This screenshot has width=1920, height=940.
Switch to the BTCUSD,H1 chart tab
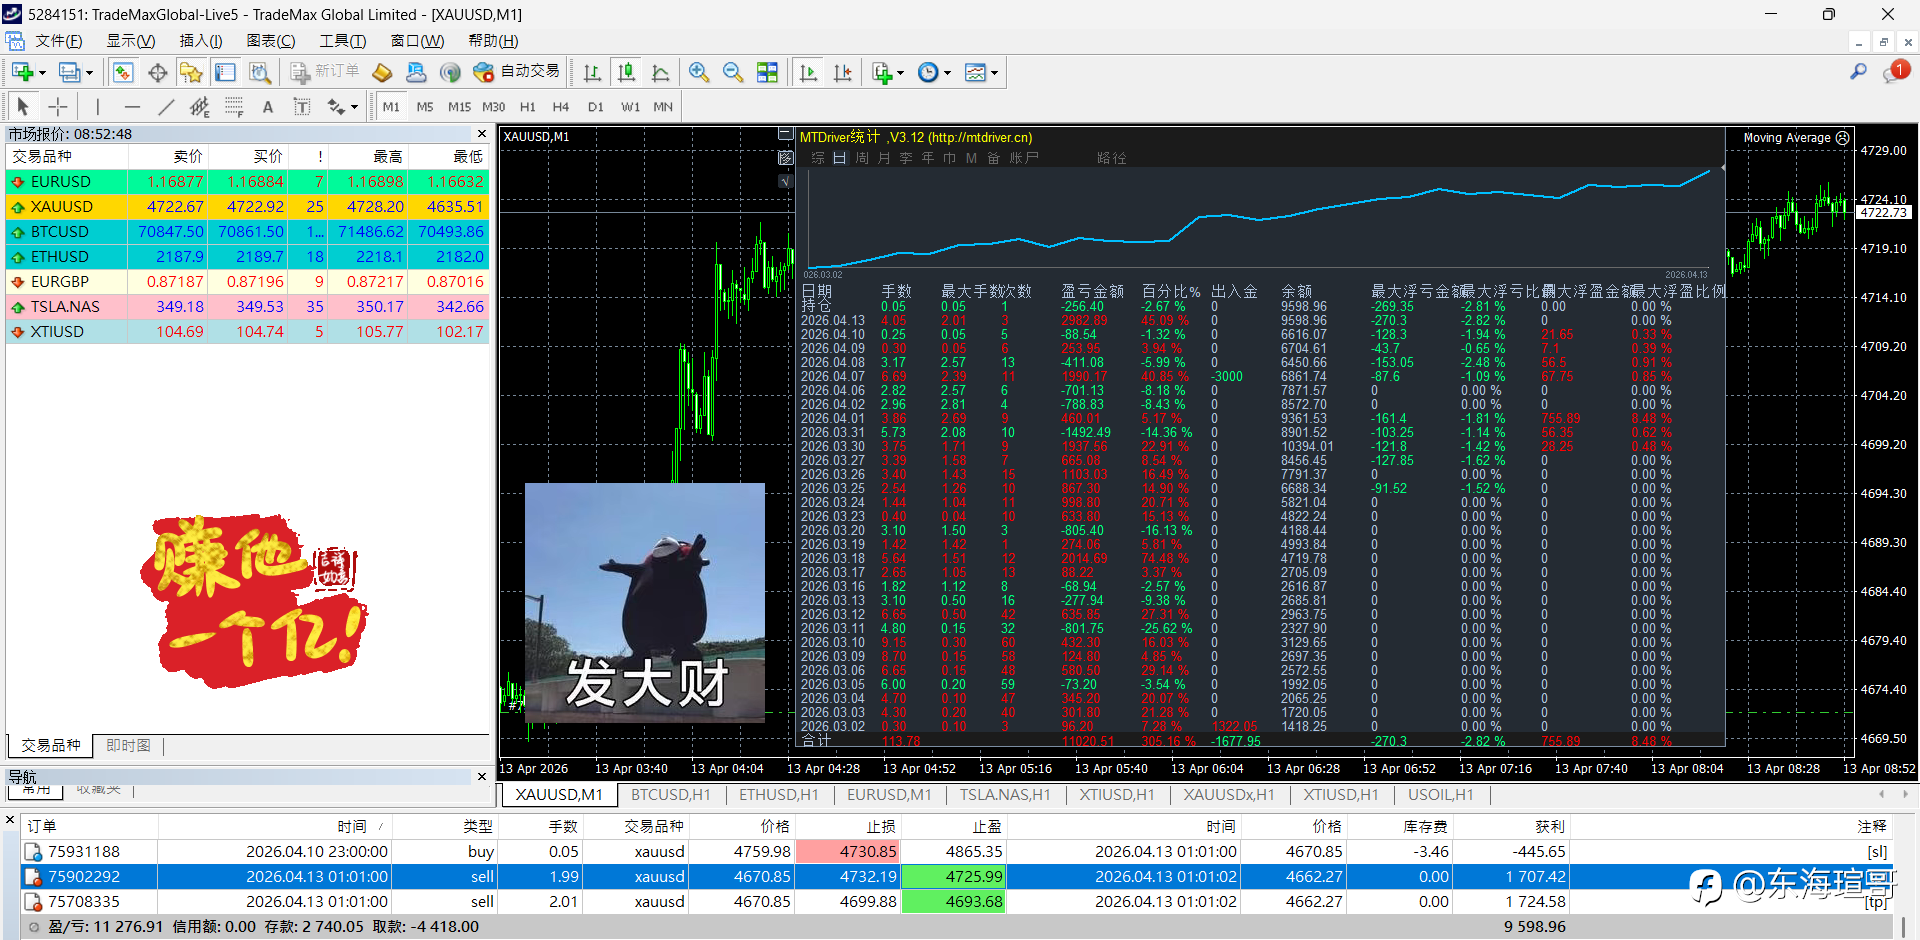(x=670, y=794)
